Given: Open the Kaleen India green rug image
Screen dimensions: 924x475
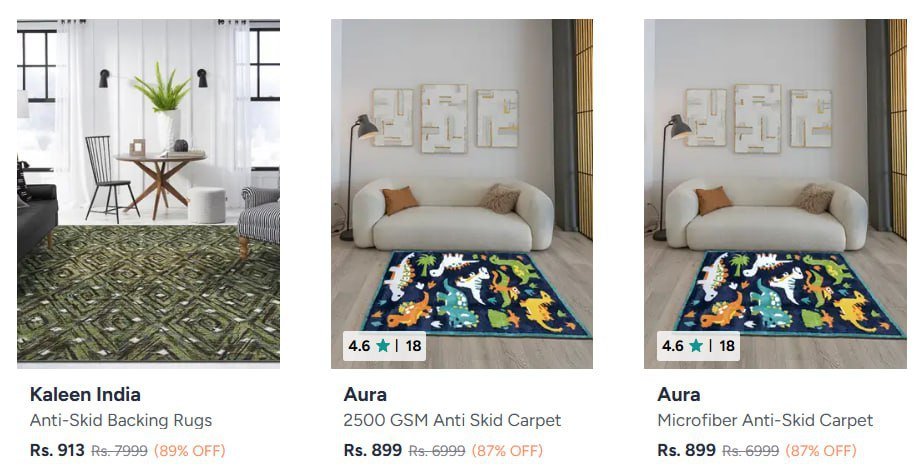Looking at the screenshot, I should pos(148,194).
